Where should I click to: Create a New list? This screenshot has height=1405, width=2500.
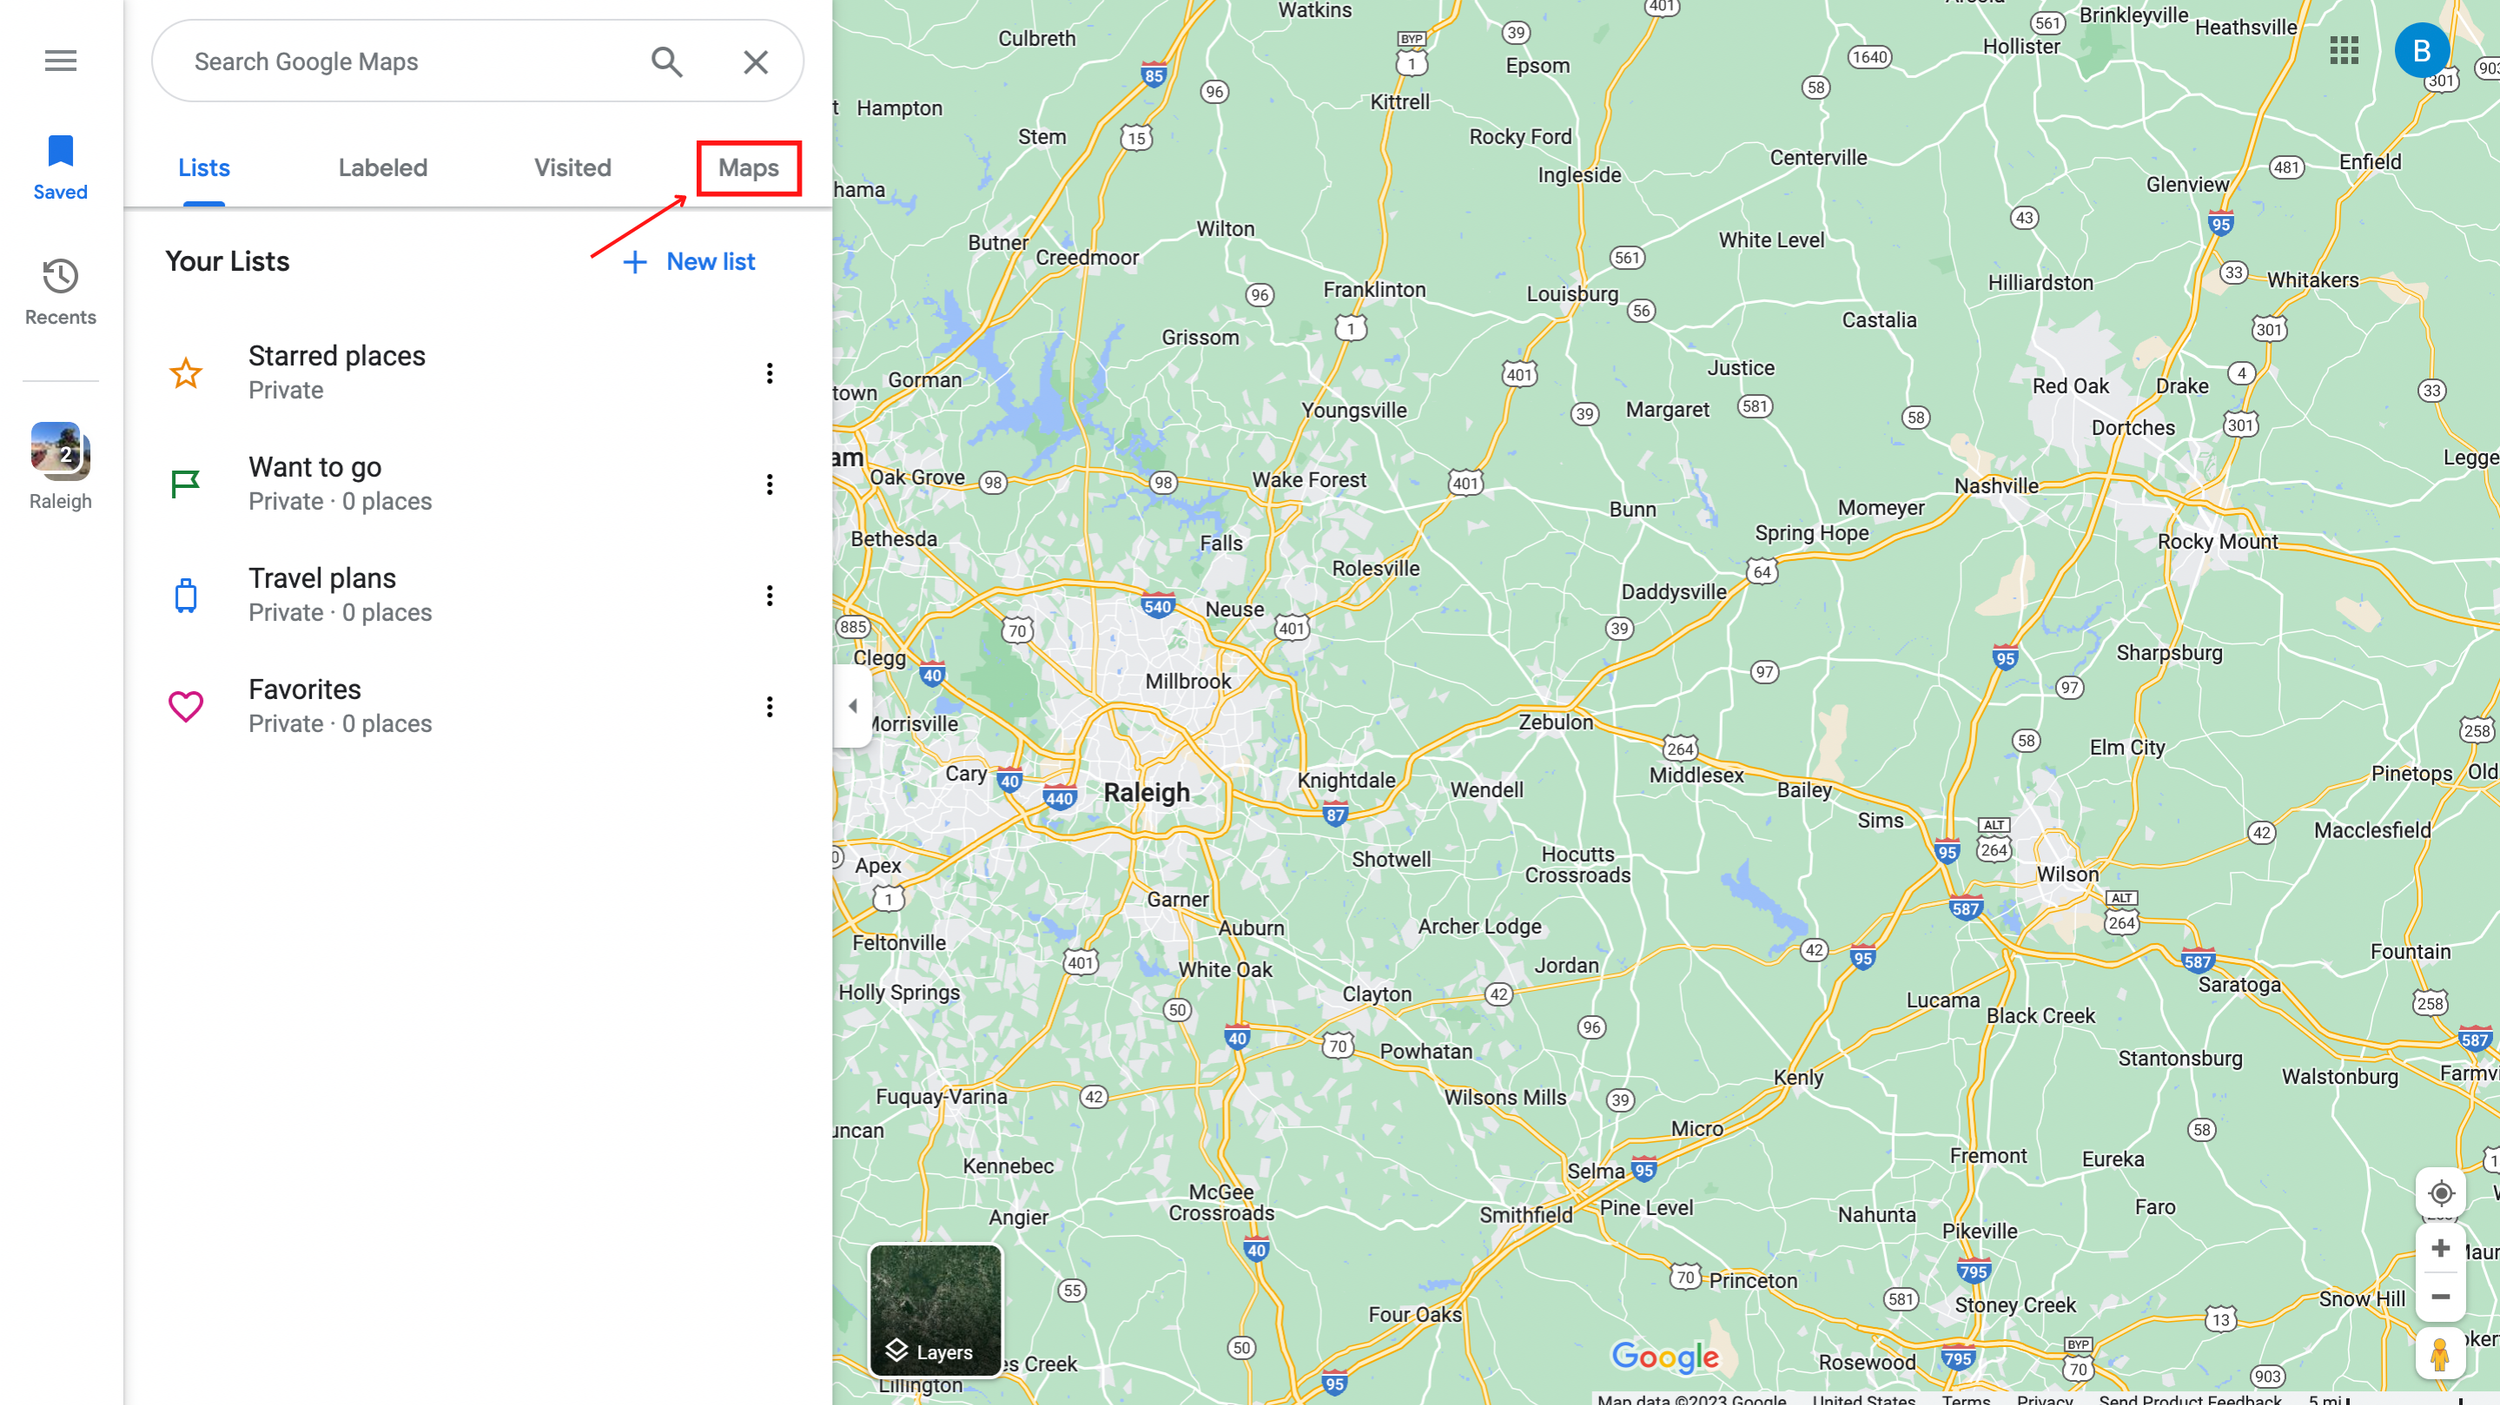pos(689,261)
